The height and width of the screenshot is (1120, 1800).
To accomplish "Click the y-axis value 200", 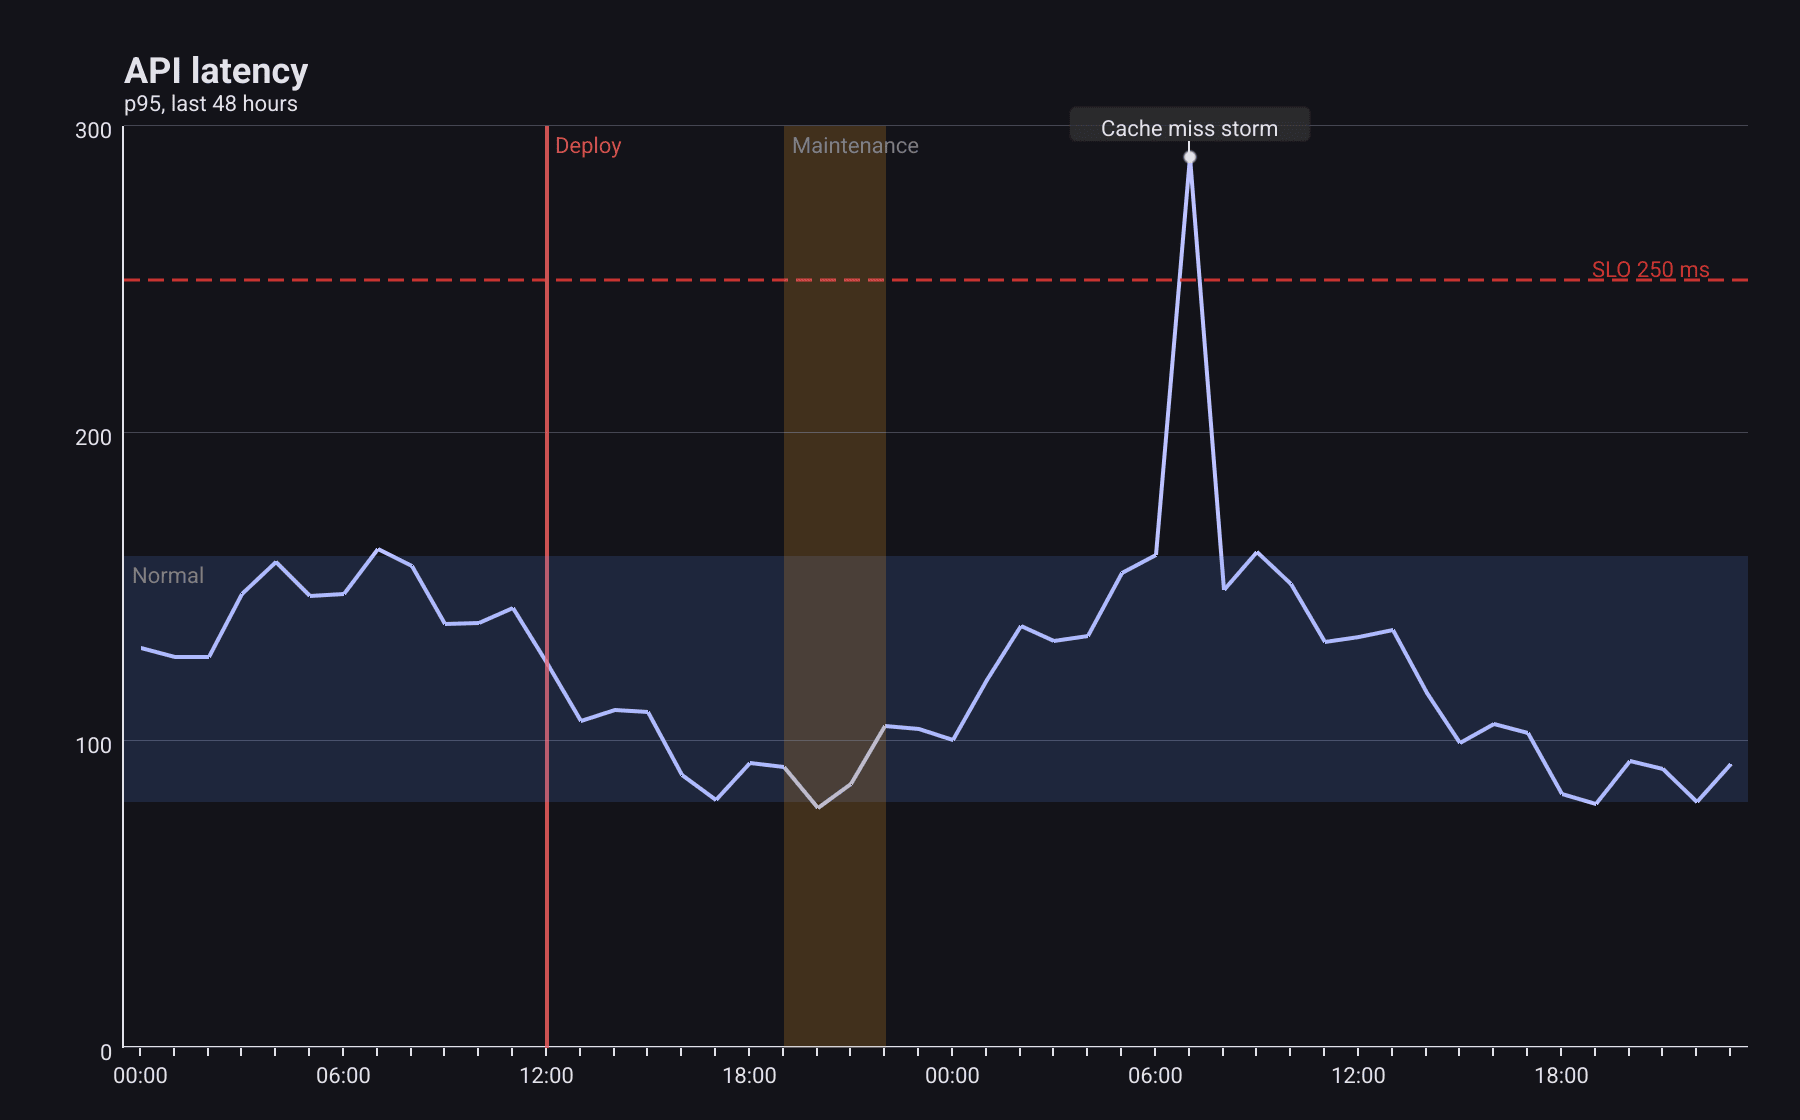I will (93, 438).
